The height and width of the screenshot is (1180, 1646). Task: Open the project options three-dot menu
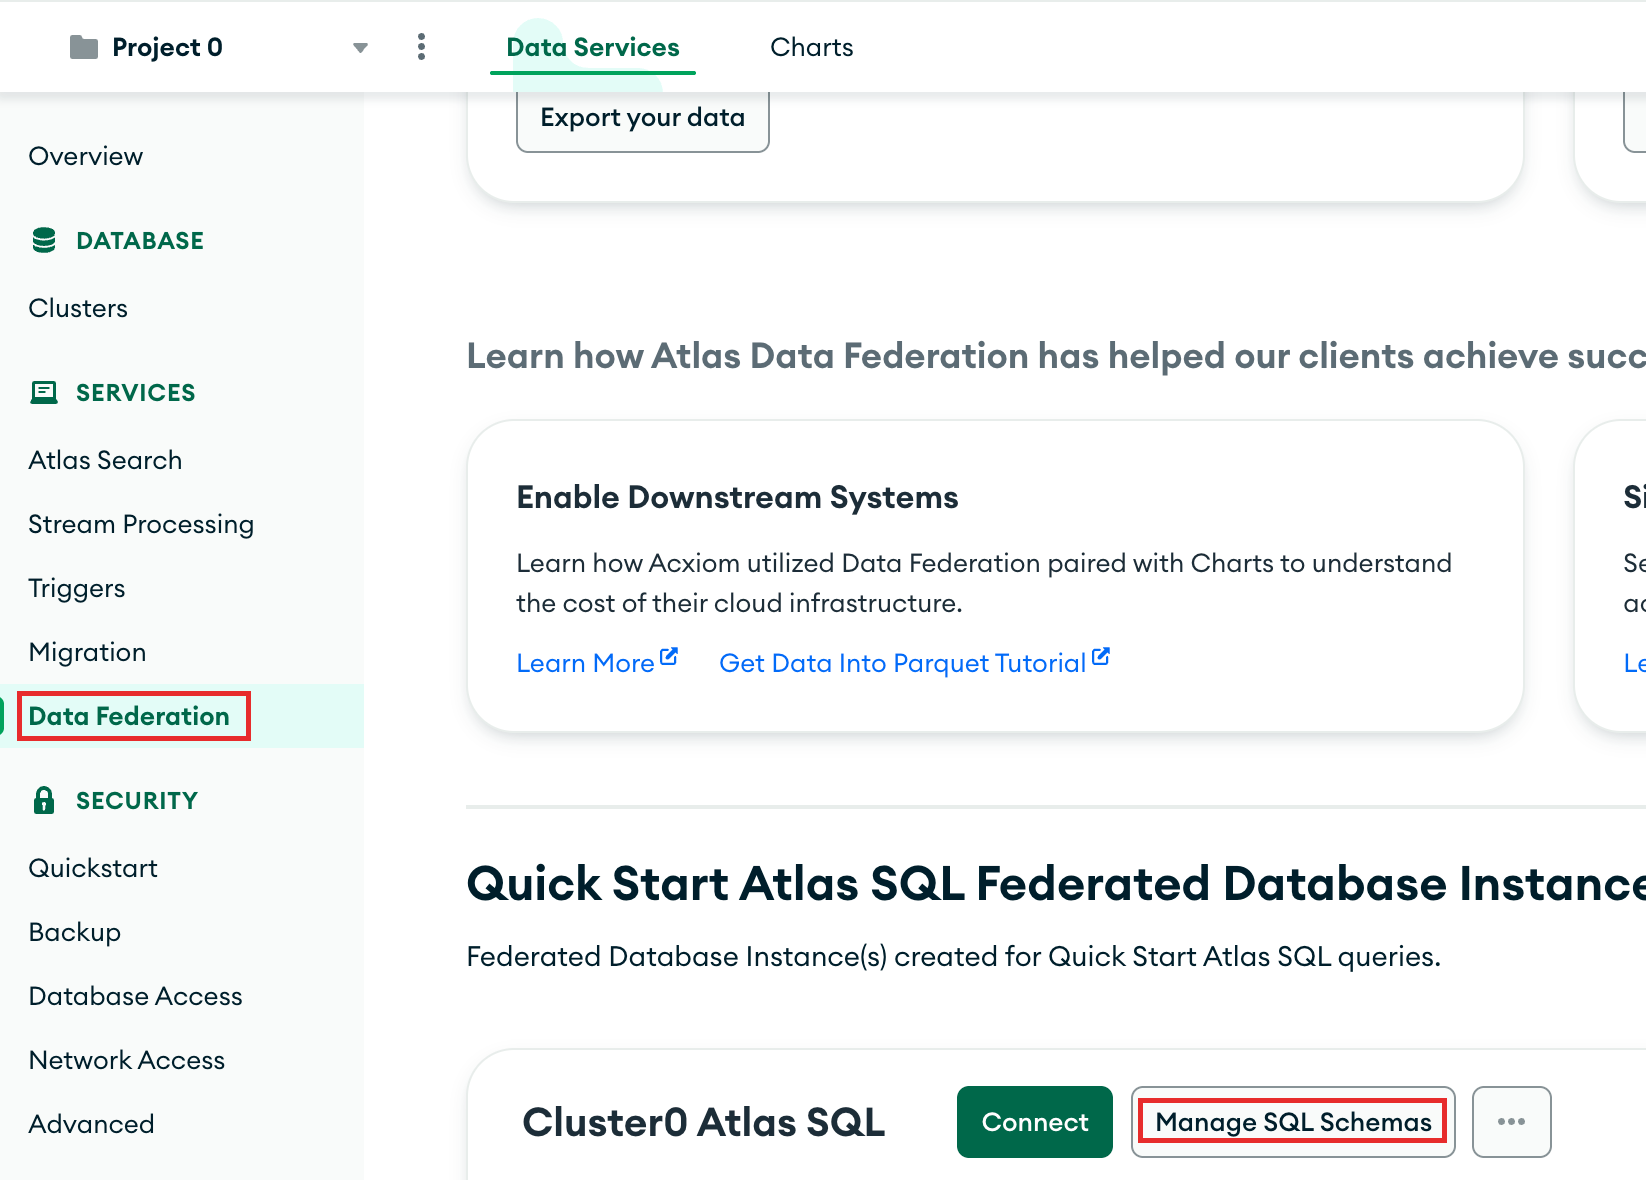click(421, 47)
